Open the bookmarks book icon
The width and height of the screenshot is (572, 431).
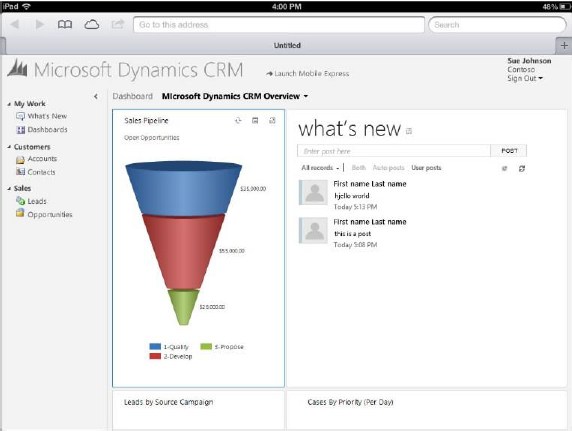click(x=65, y=24)
